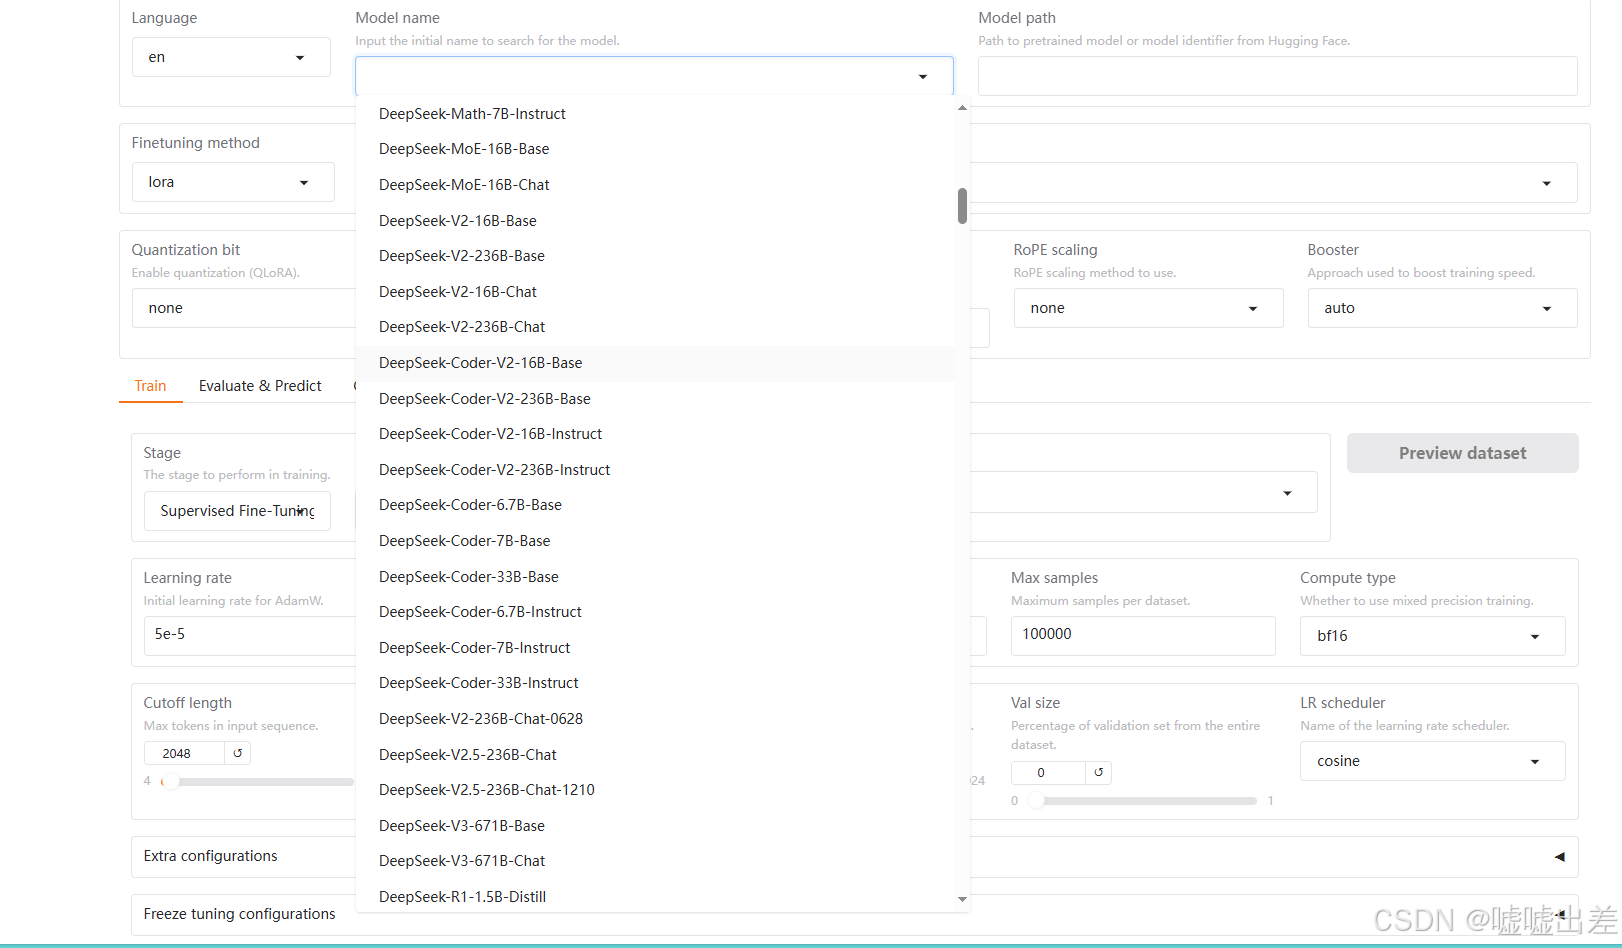
Task: Click the Cutoff length slider handle
Action: tap(171, 781)
